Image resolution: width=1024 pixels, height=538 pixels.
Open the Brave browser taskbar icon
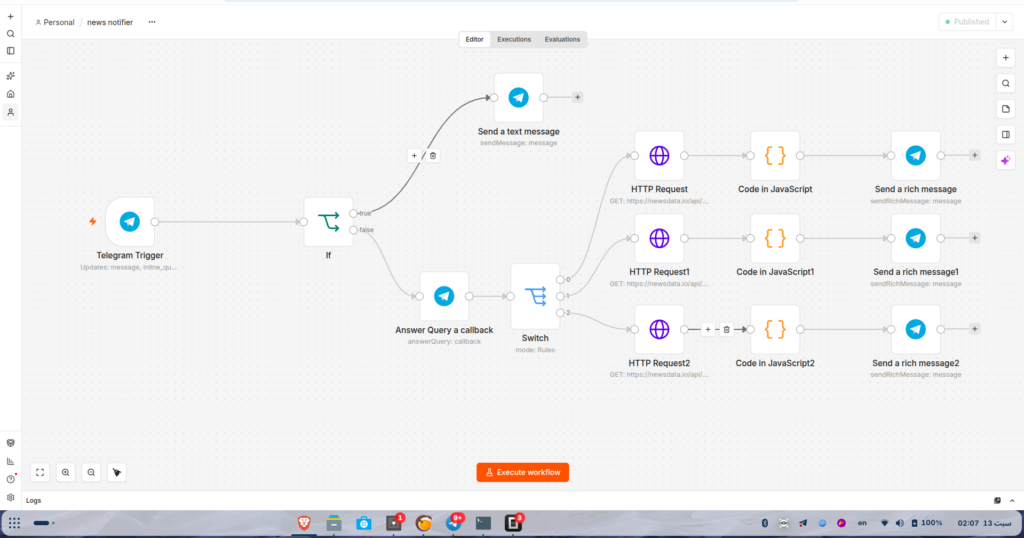coord(304,523)
